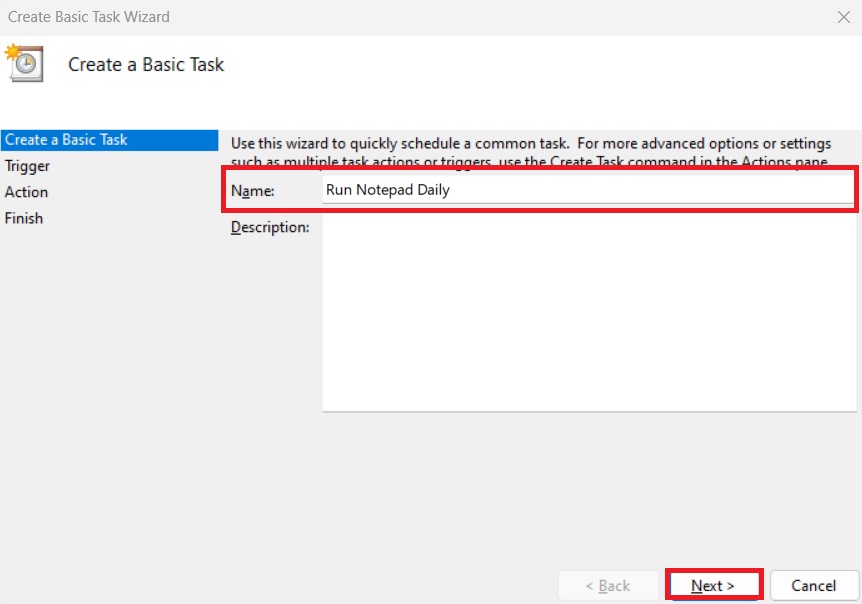The image size is (862, 604).
Task: Click the Name label
Action: 252,190
